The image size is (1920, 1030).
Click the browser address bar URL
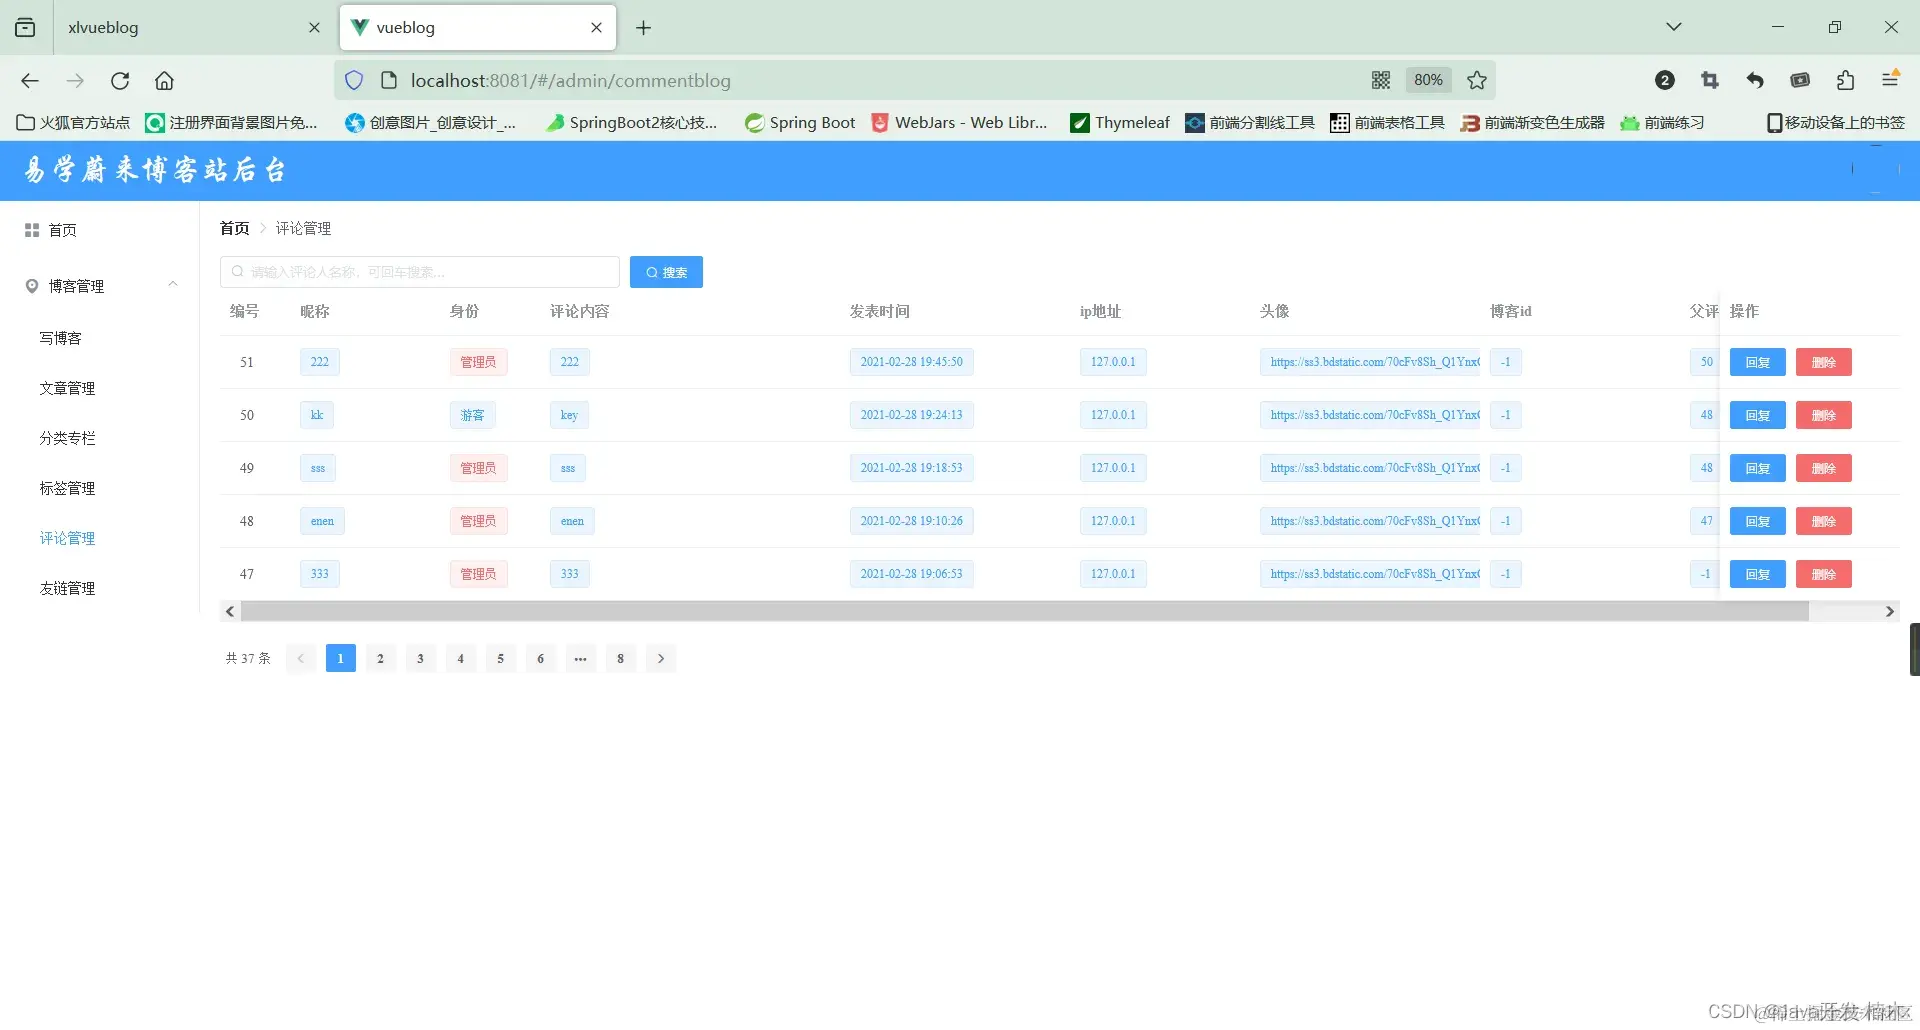[570, 80]
